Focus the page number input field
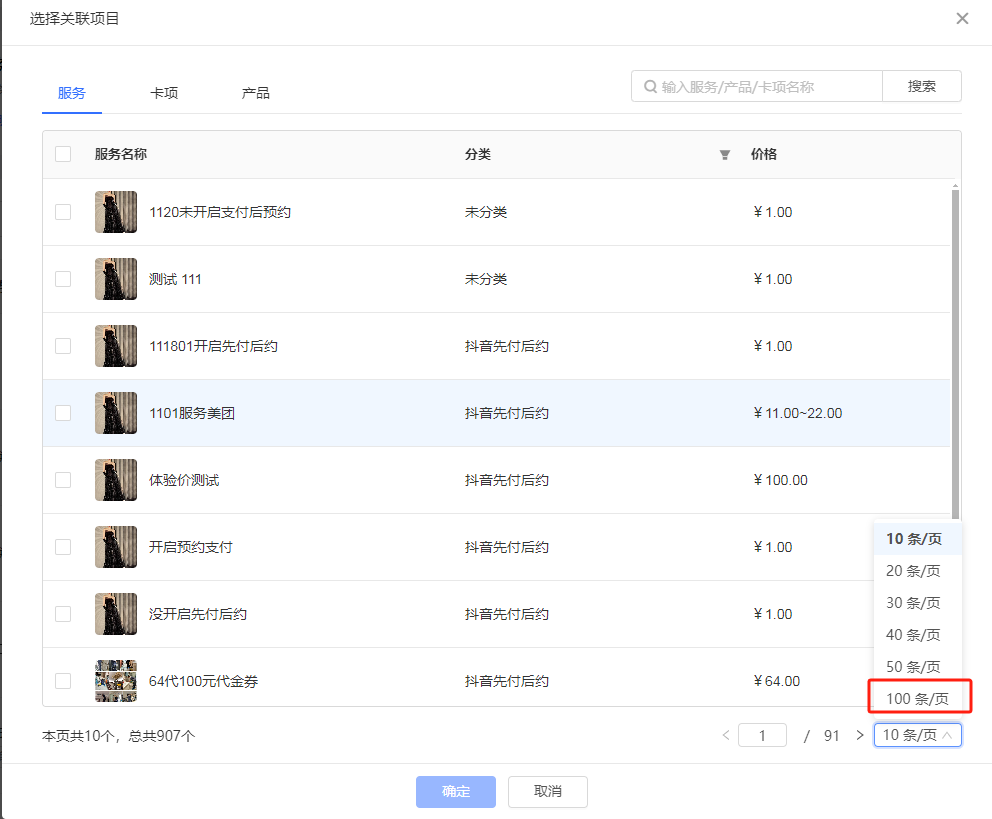The image size is (992, 819). point(762,736)
